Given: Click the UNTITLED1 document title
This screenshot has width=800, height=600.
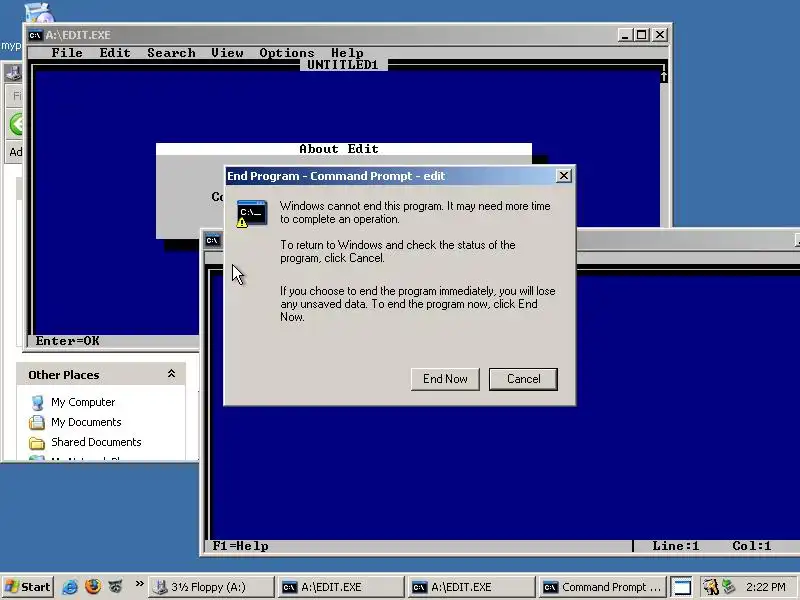Looking at the screenshot, I should 342,65.
